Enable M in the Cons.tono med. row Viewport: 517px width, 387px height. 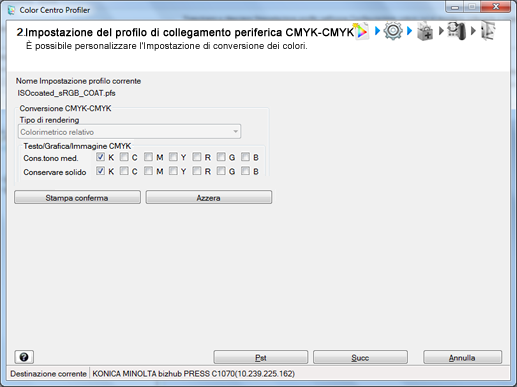click(148, 157)
